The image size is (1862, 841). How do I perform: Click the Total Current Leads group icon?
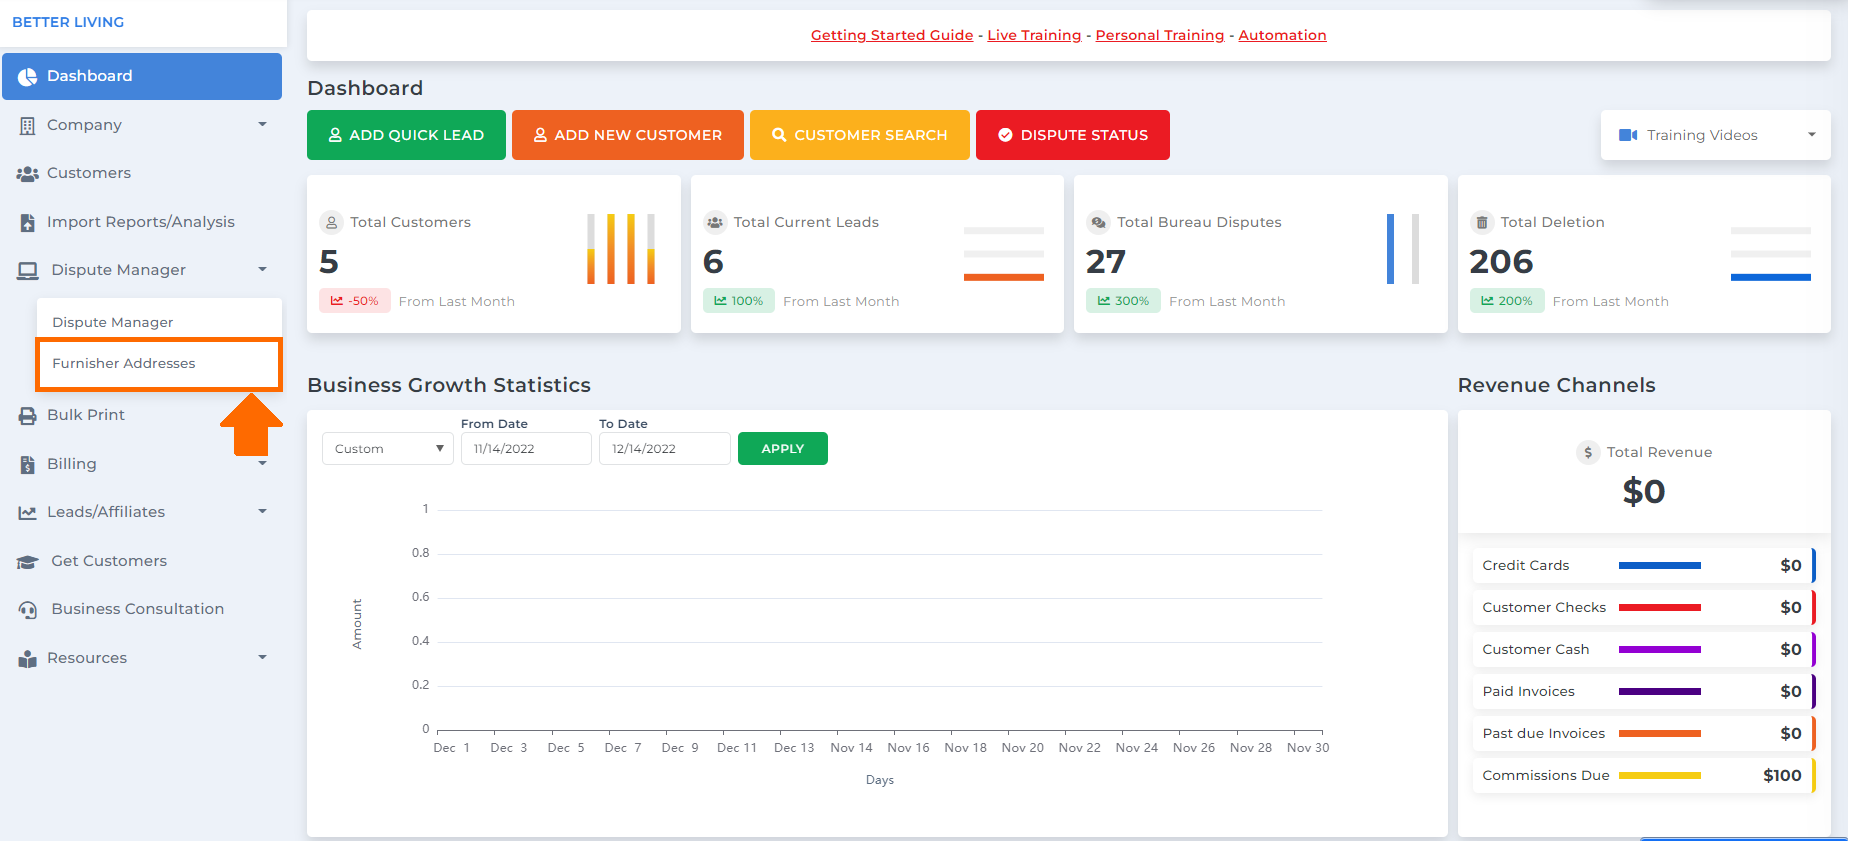point(715,223)
